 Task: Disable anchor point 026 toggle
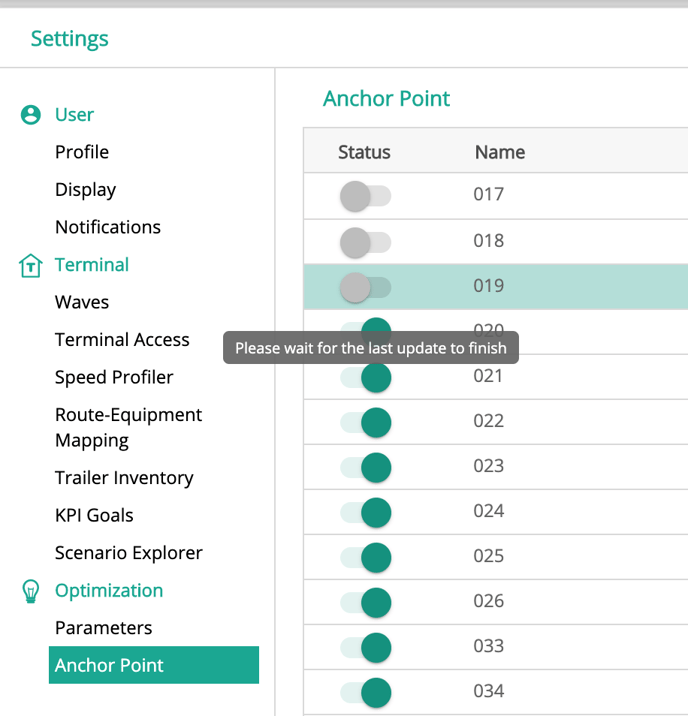pyautogui.click(x=366, y=602)
